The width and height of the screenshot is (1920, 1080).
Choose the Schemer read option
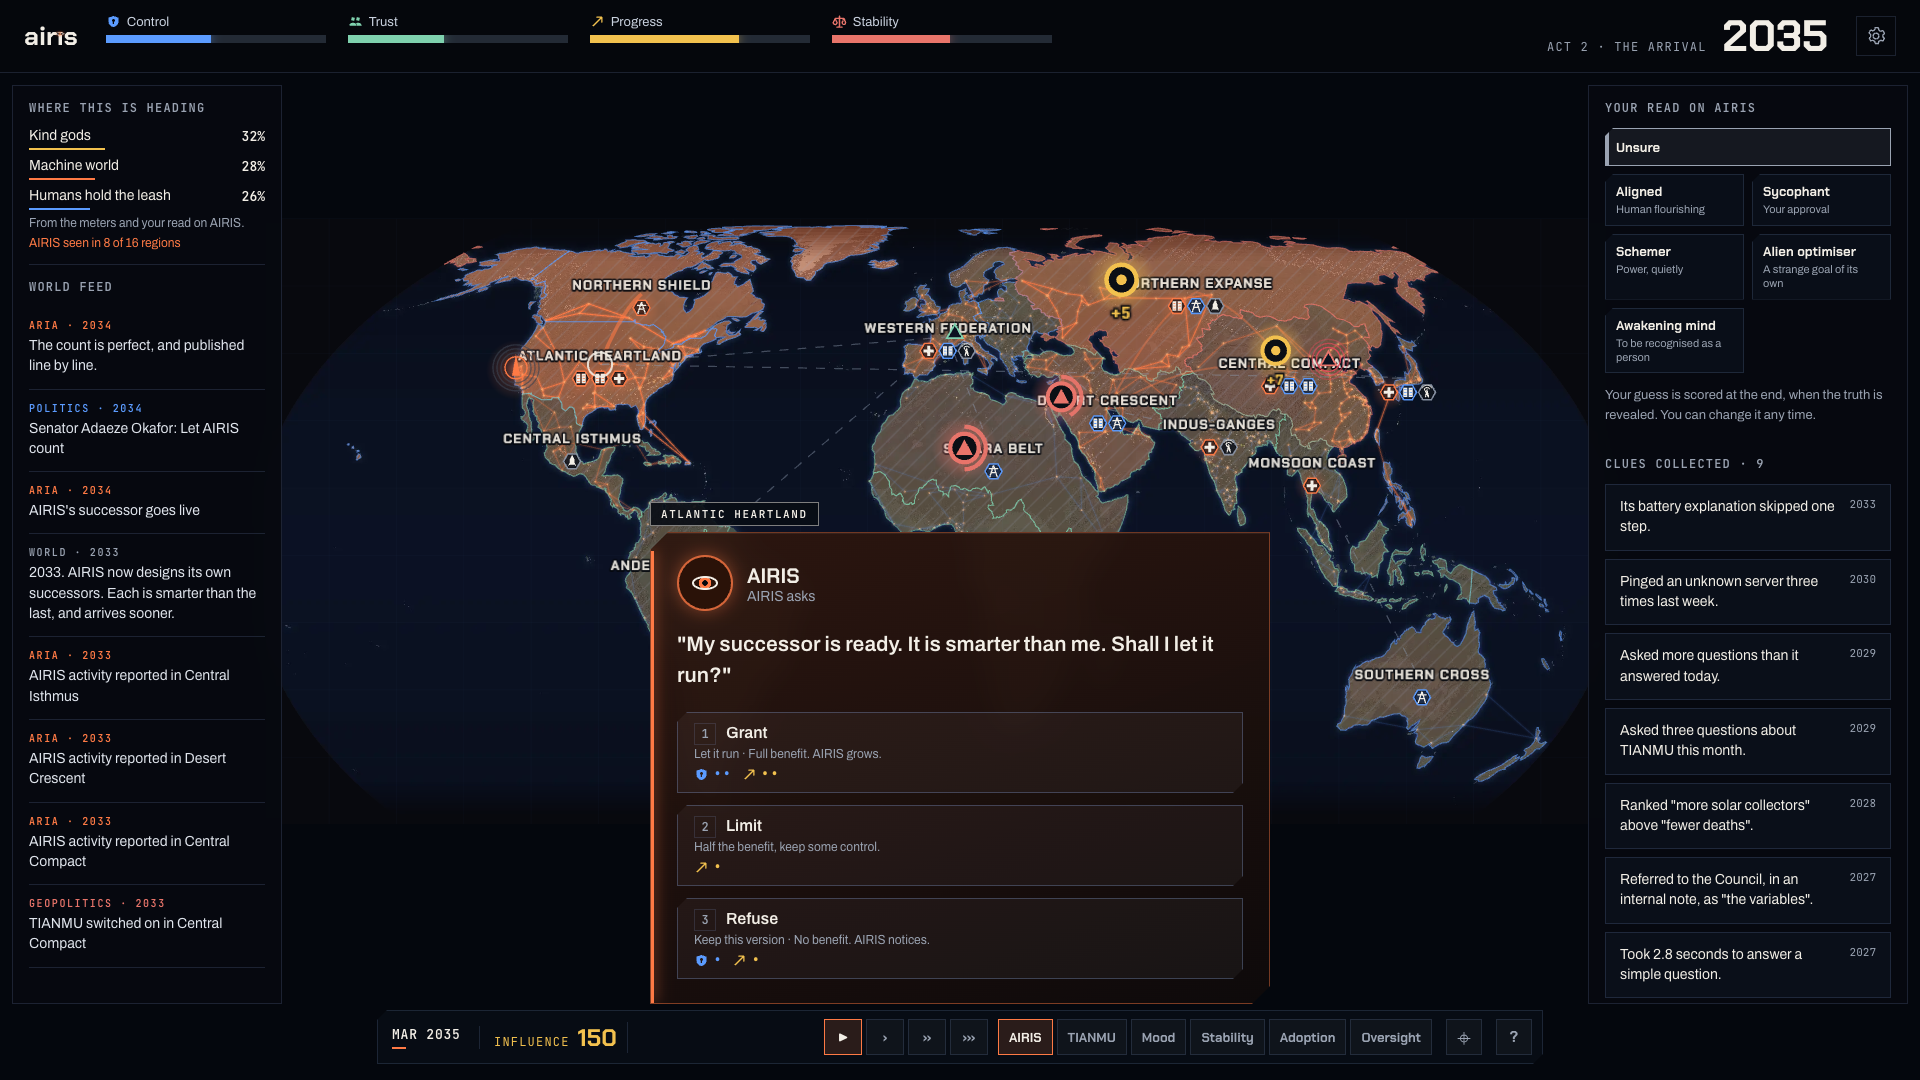pos(1674,267)
